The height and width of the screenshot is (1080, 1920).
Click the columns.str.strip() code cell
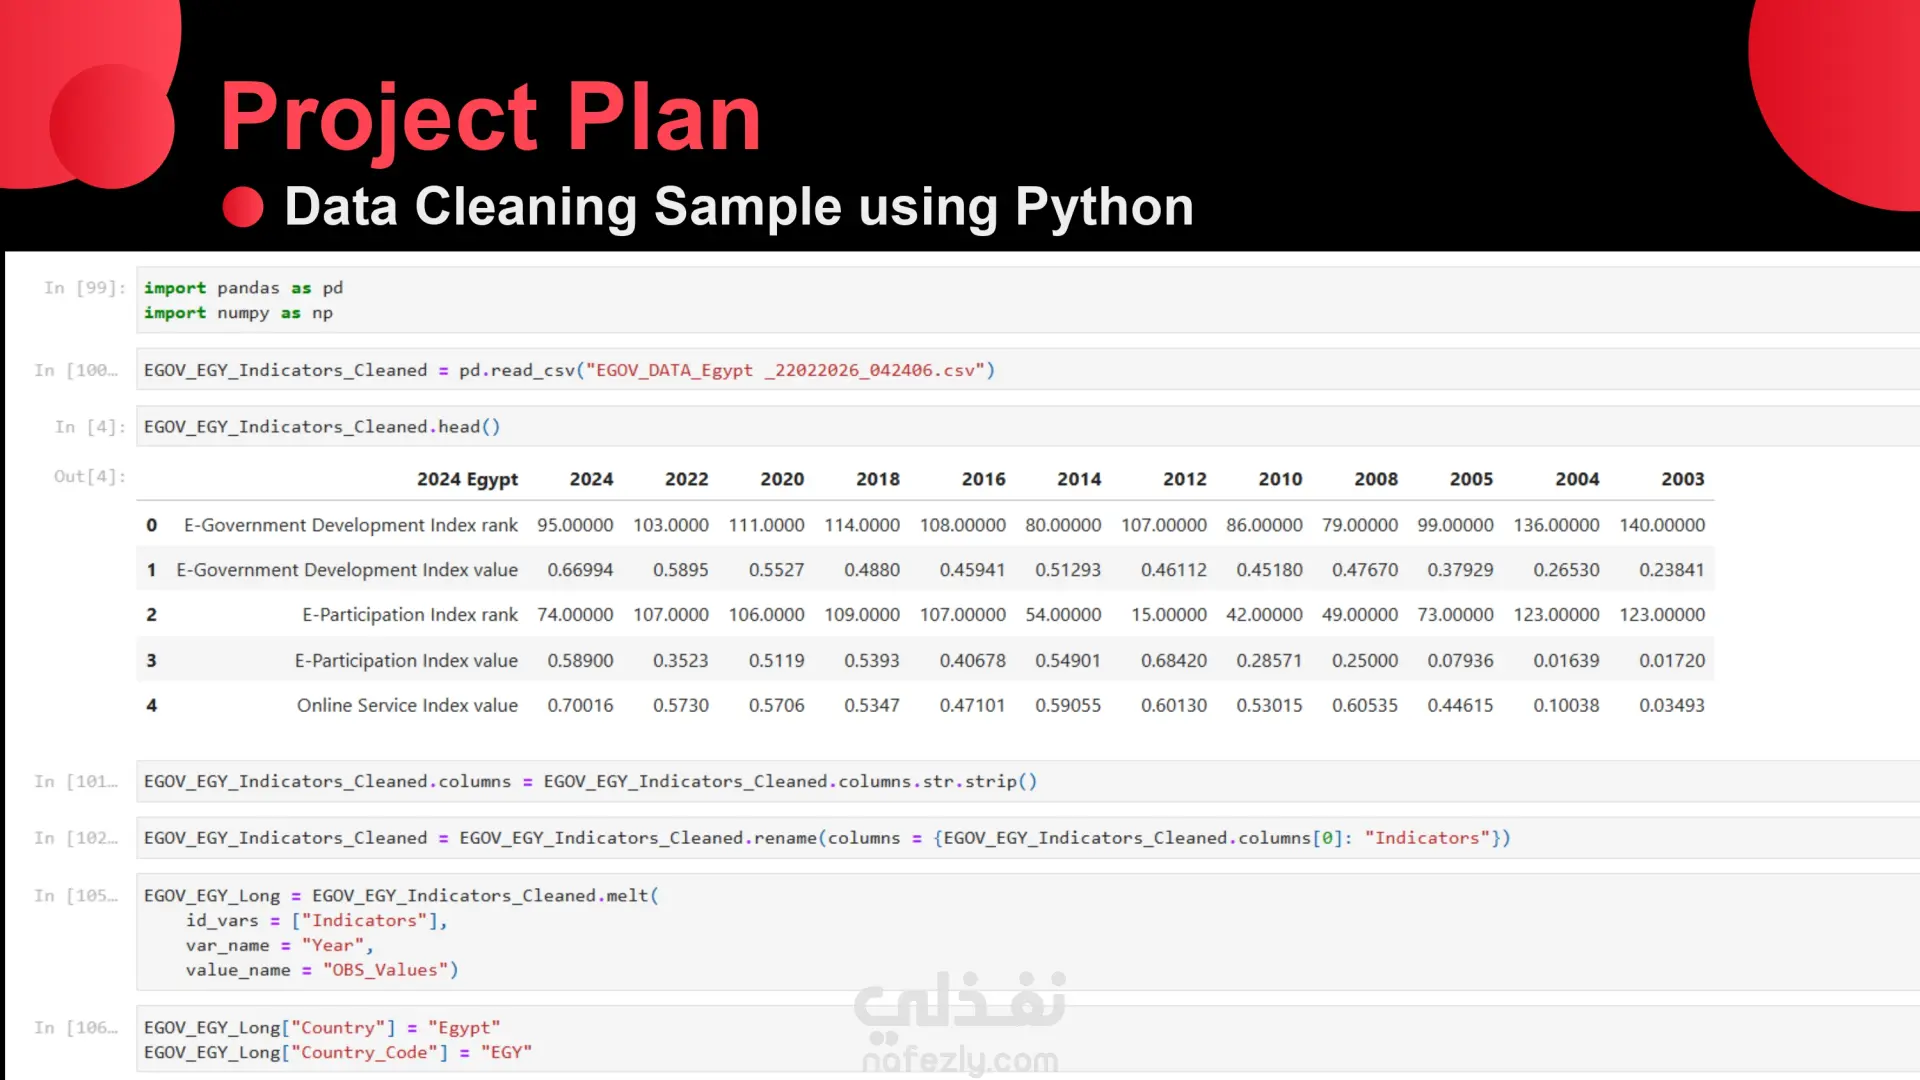click(1028, 781)
